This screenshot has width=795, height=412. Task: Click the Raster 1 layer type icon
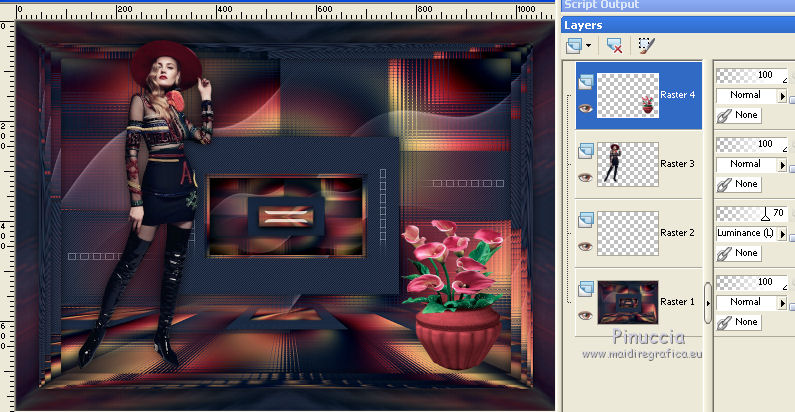tap(586, 288)
